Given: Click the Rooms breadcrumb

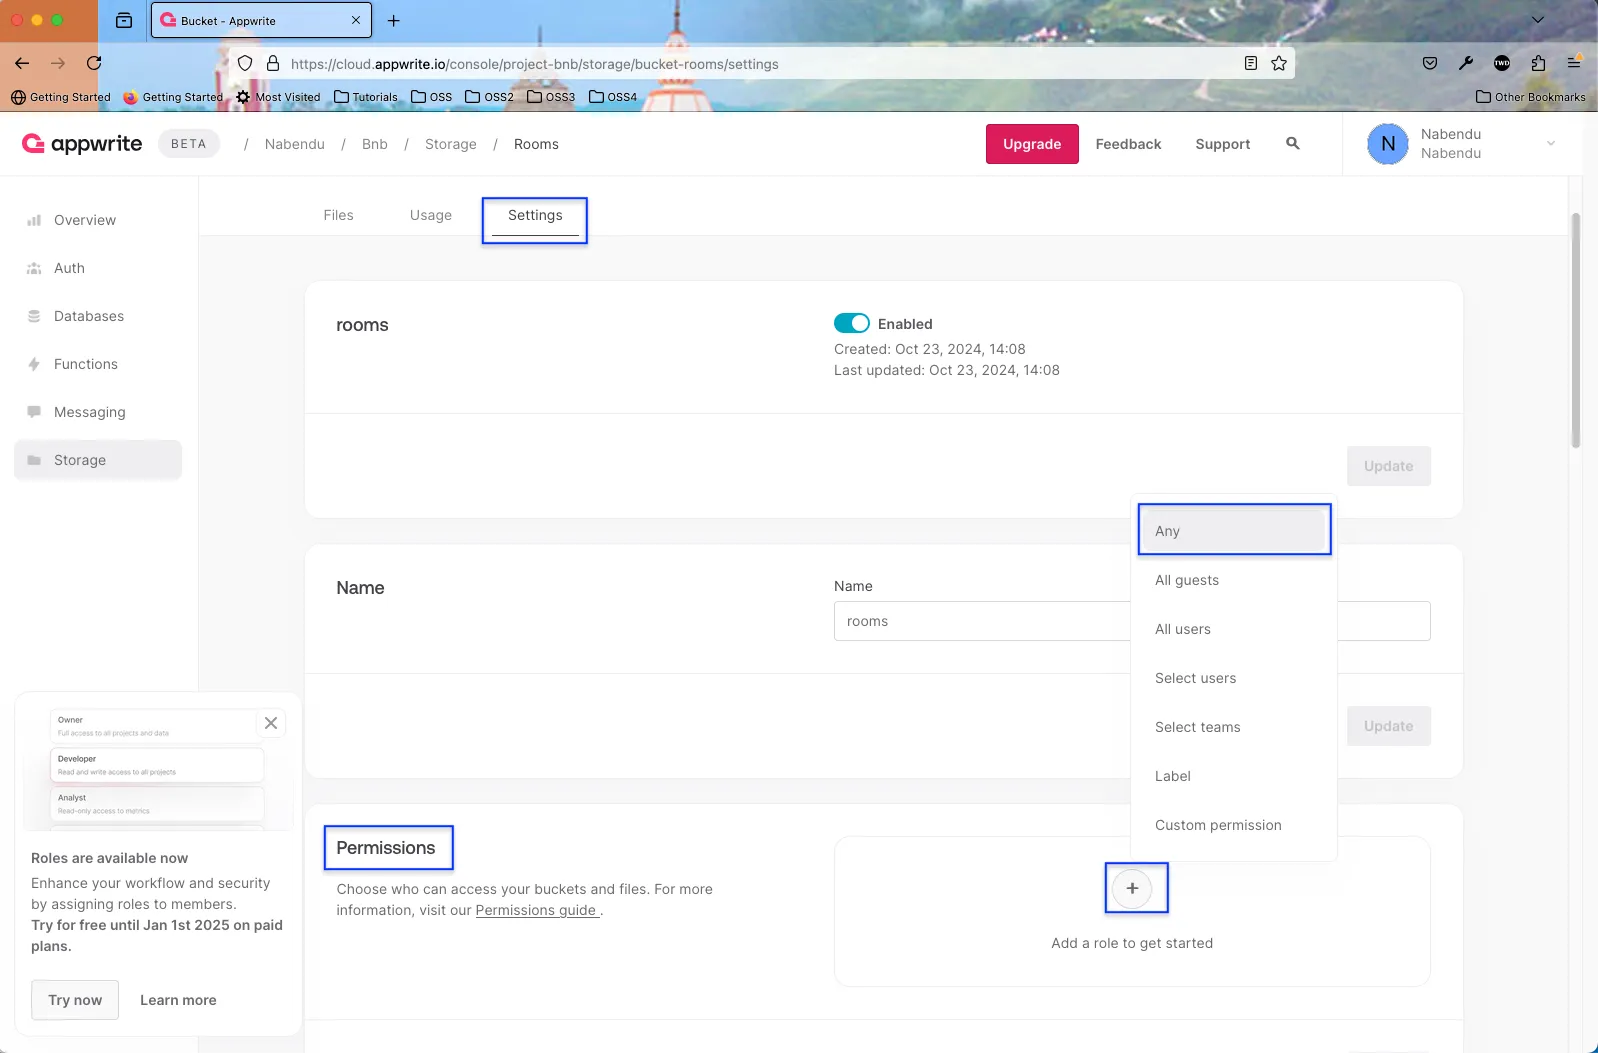Looking at the screenshot, I should 536,144.
